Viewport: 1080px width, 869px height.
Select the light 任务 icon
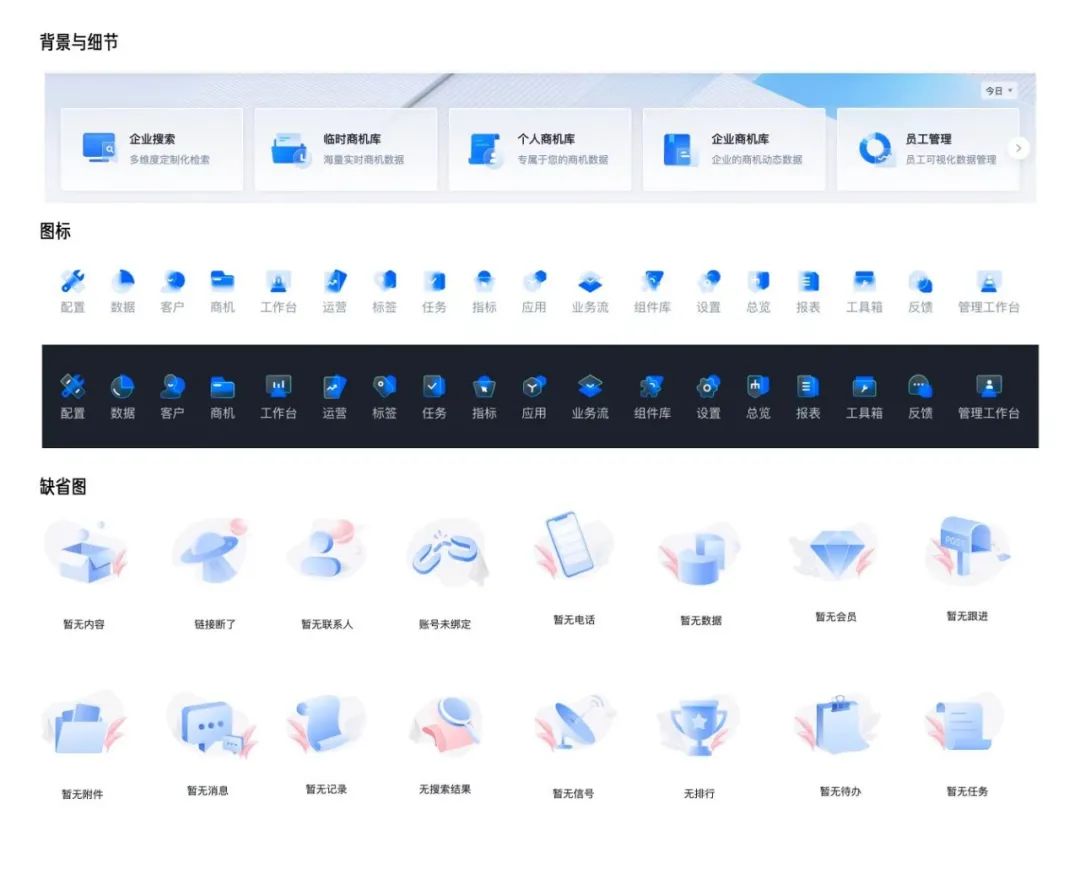click(x=434, y=281)
